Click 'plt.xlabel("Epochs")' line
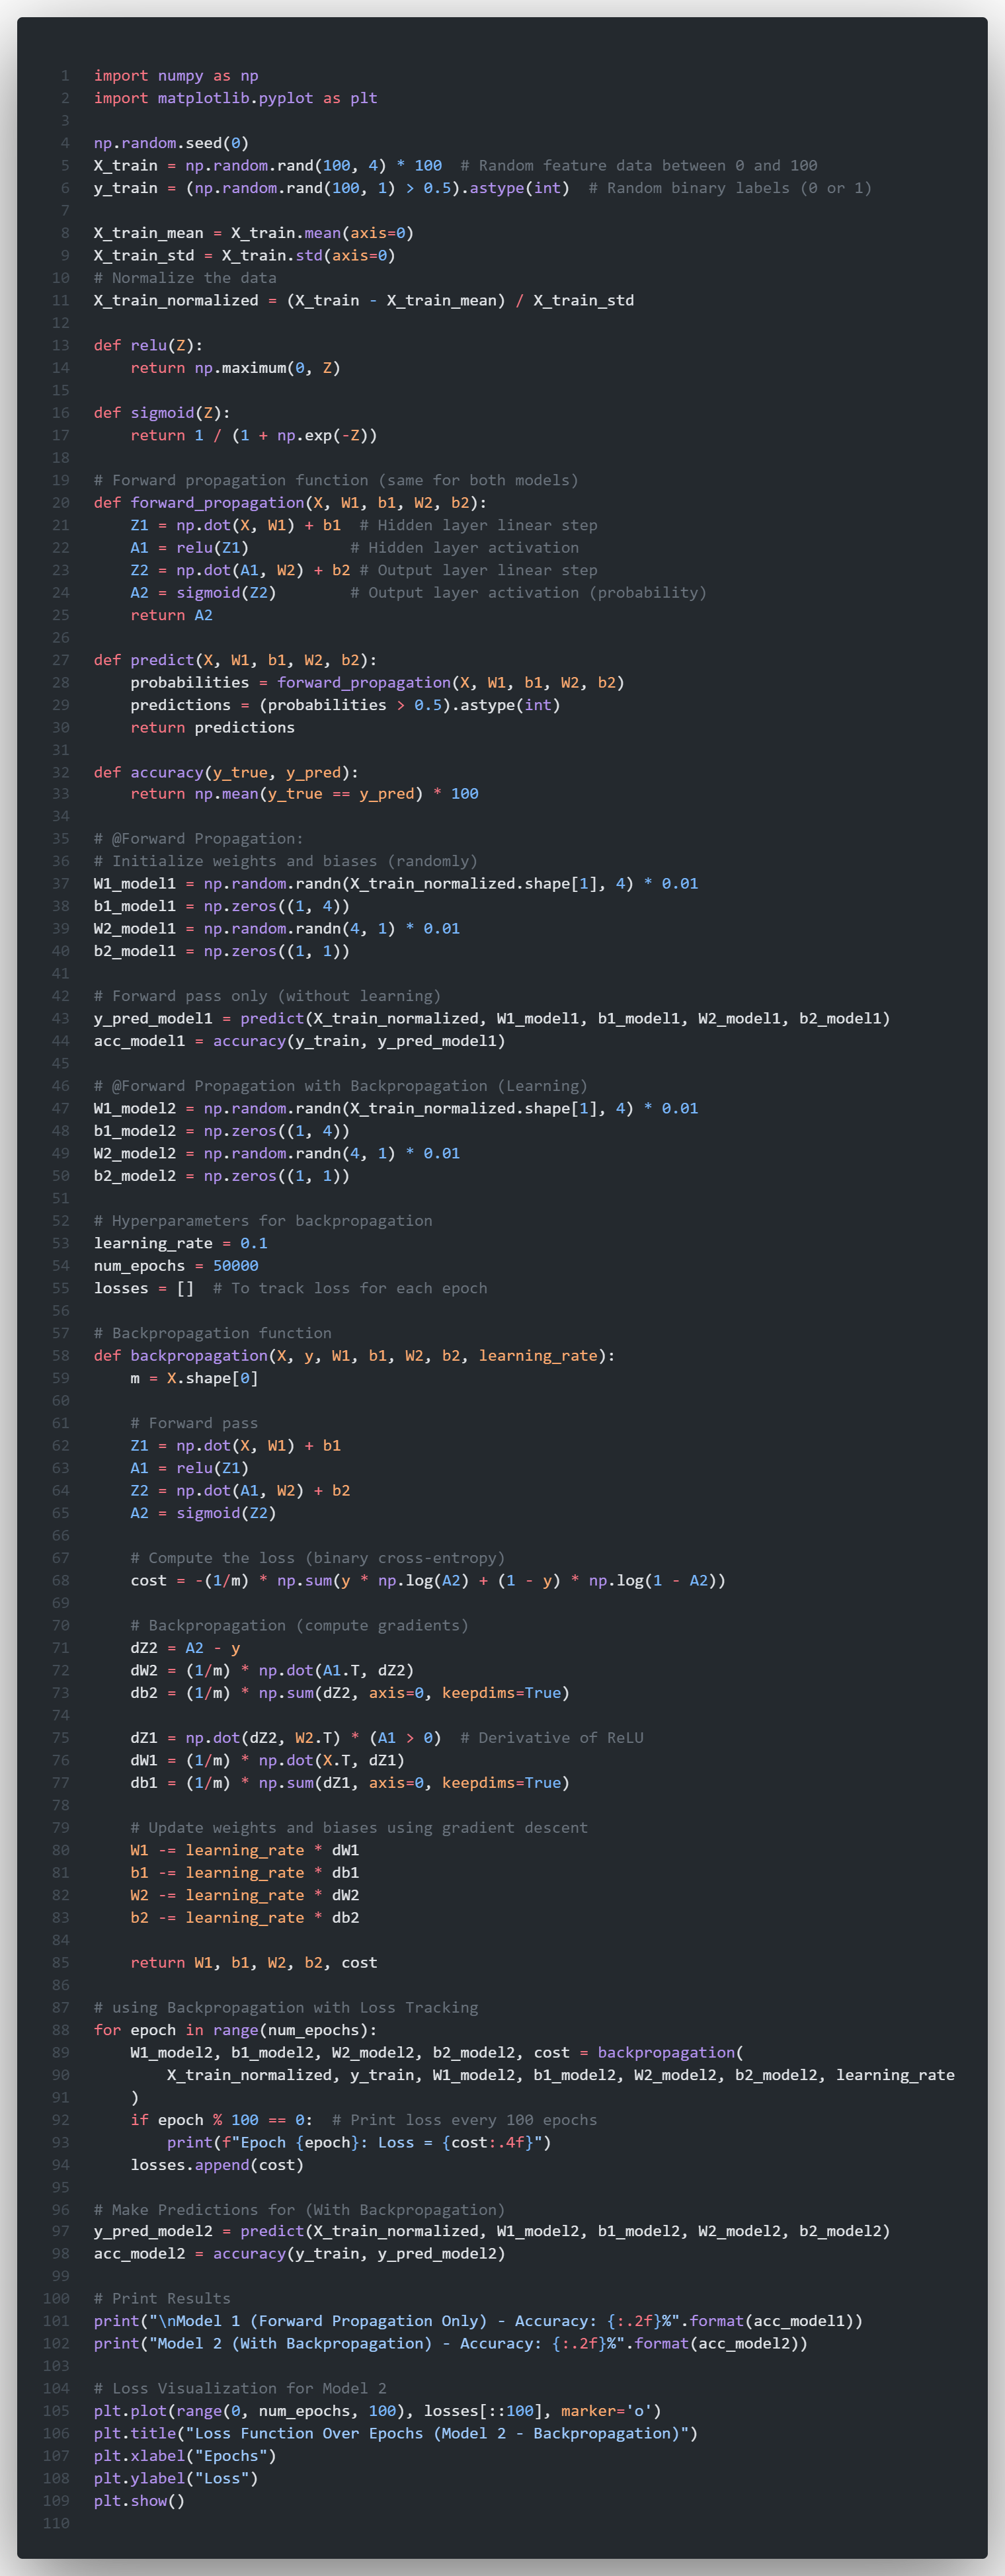 (x=185, y=2456)
